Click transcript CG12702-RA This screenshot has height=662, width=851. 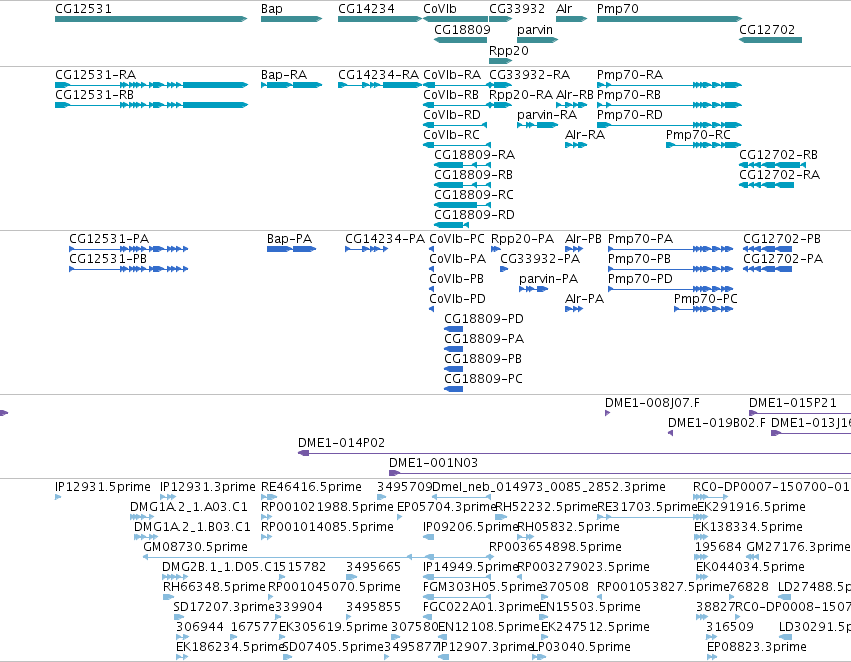[x=766, y=185]
